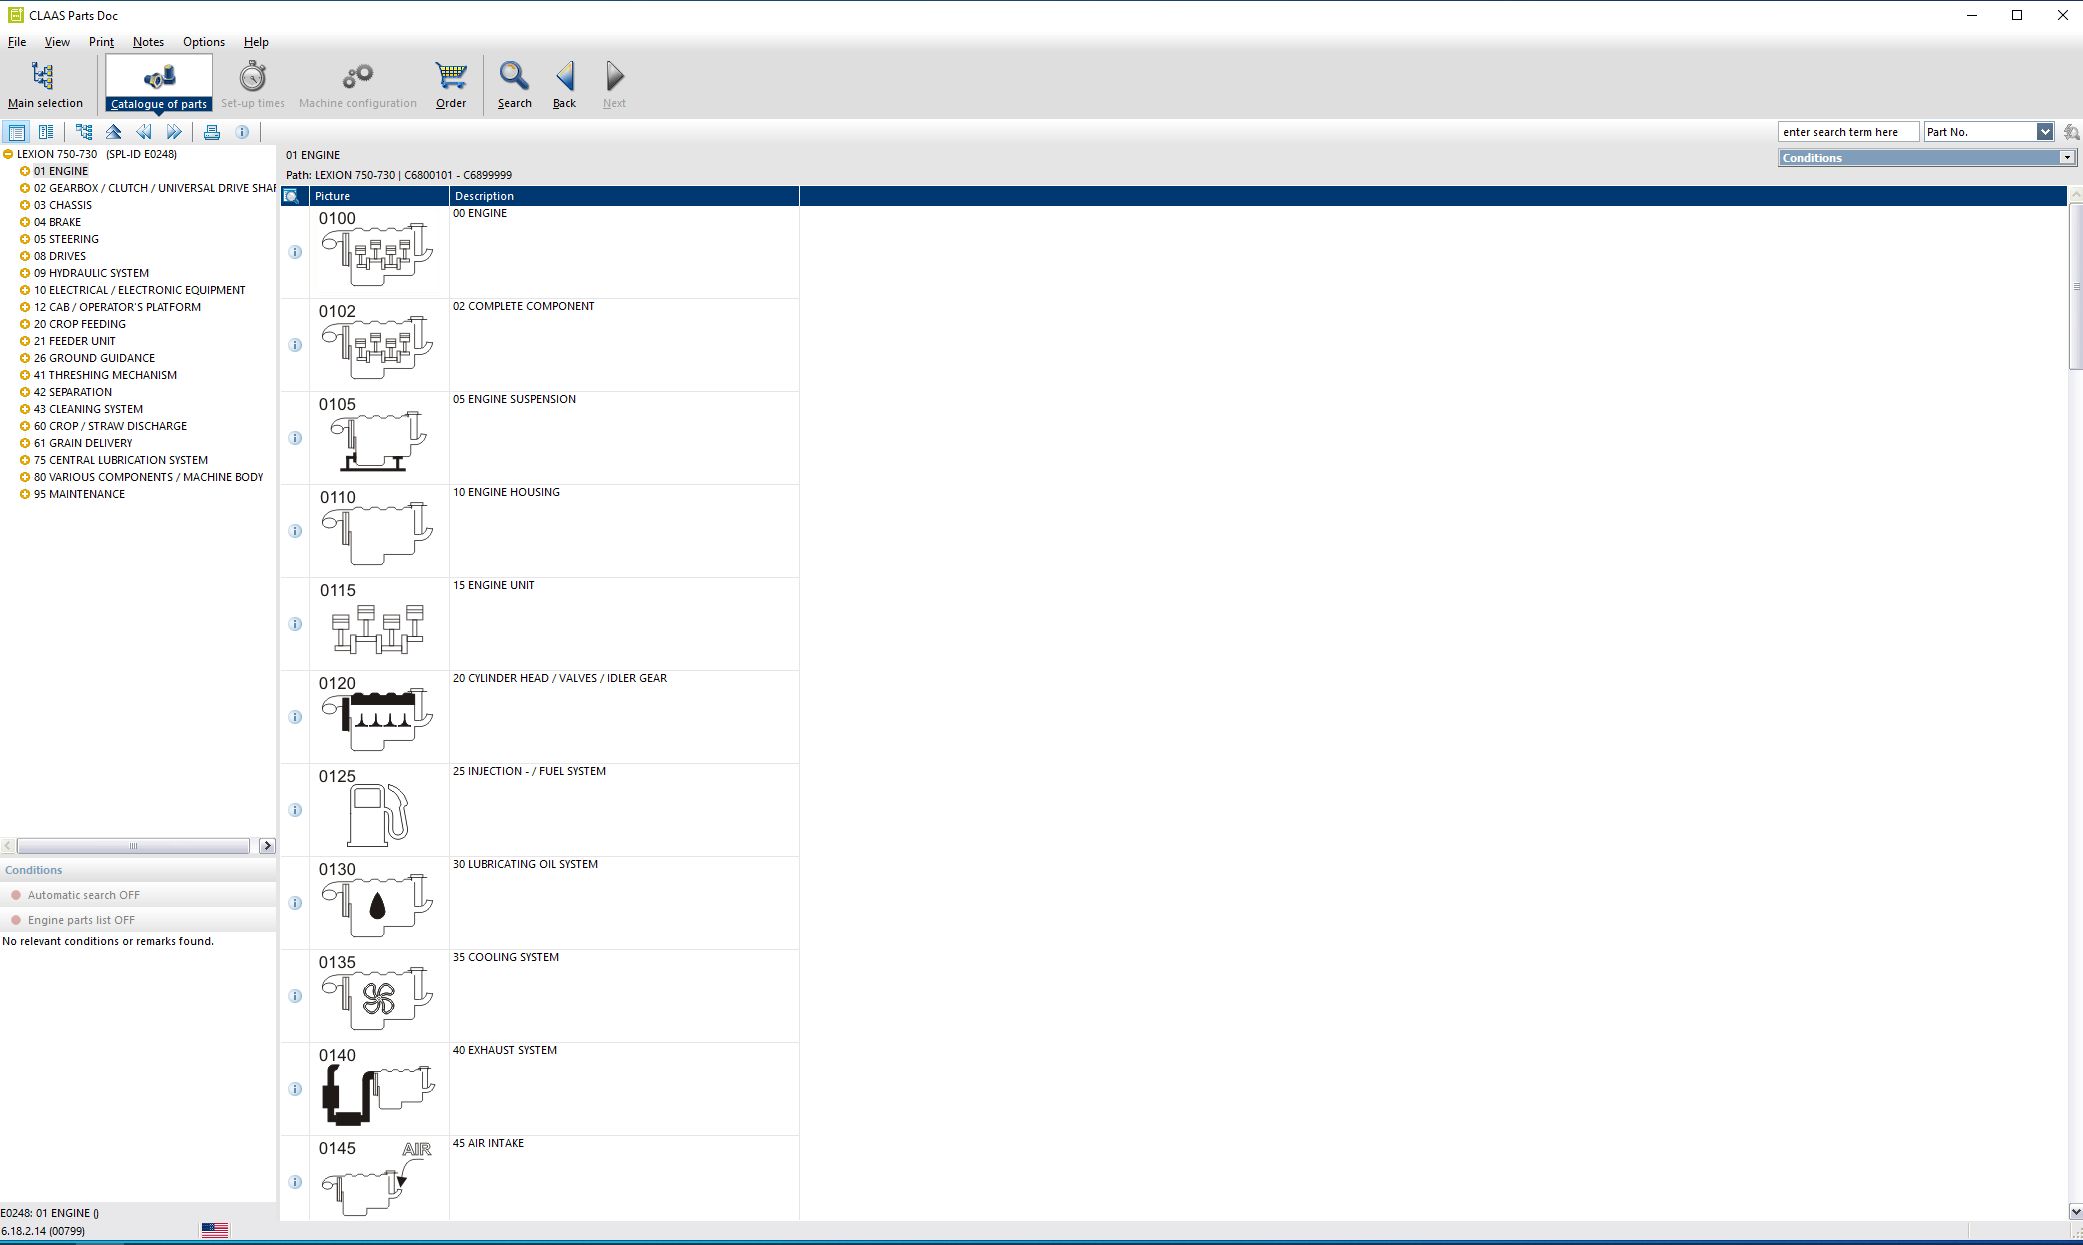Open the File menu
Screen dimensions: 2083x1245
[x=17, y=42]
